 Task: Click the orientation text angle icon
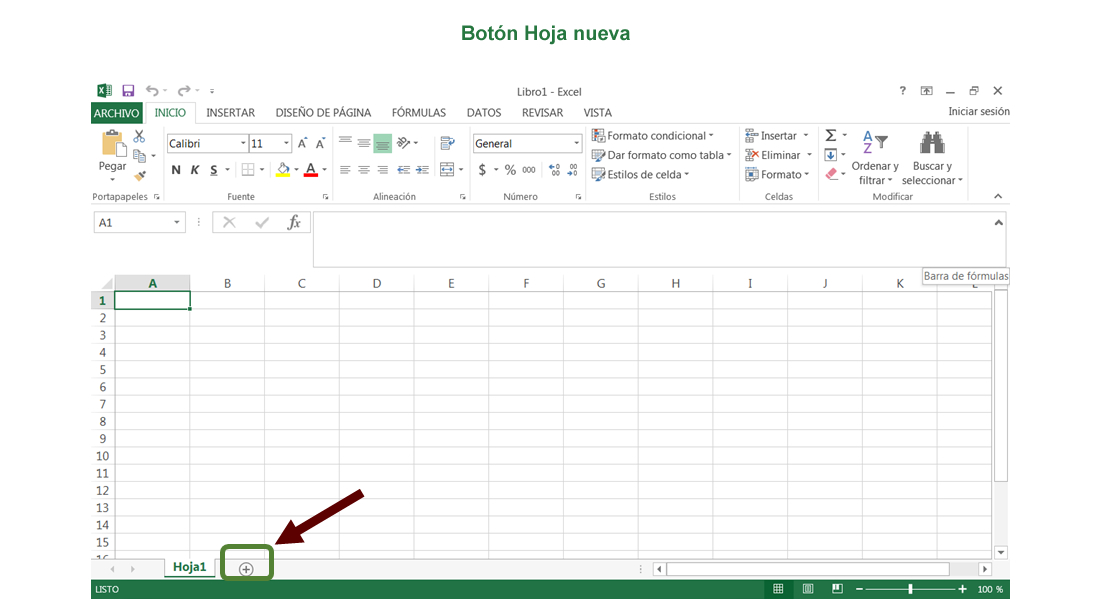click(x=403, y=143)
